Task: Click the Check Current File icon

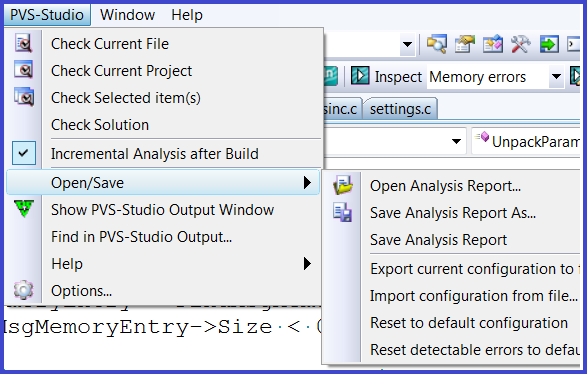Action: point(23,43)
